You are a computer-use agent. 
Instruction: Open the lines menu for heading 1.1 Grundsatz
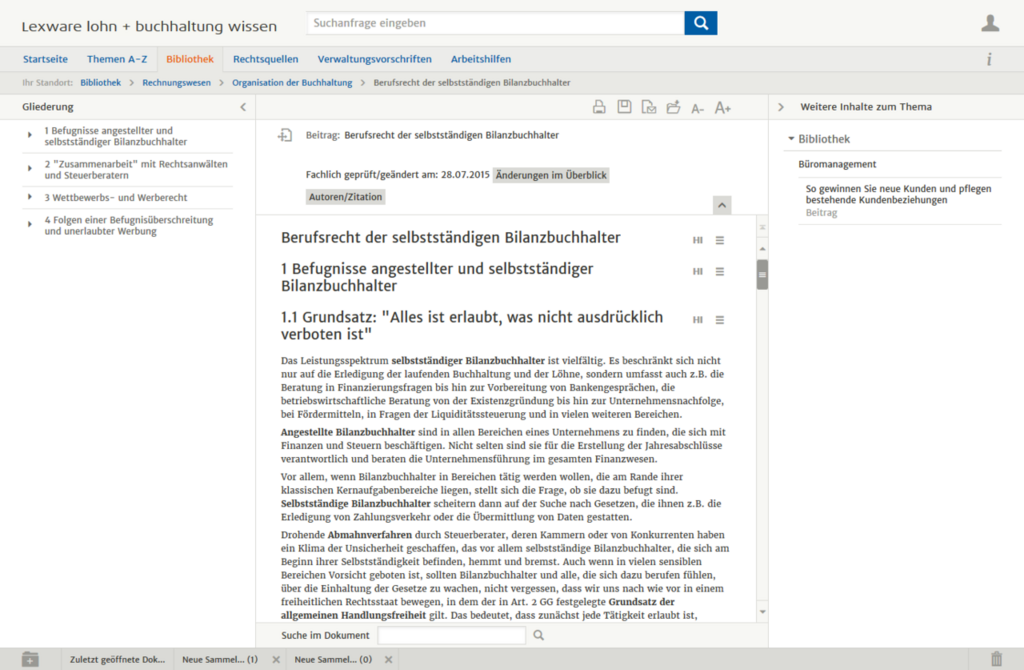coord(720,320)
